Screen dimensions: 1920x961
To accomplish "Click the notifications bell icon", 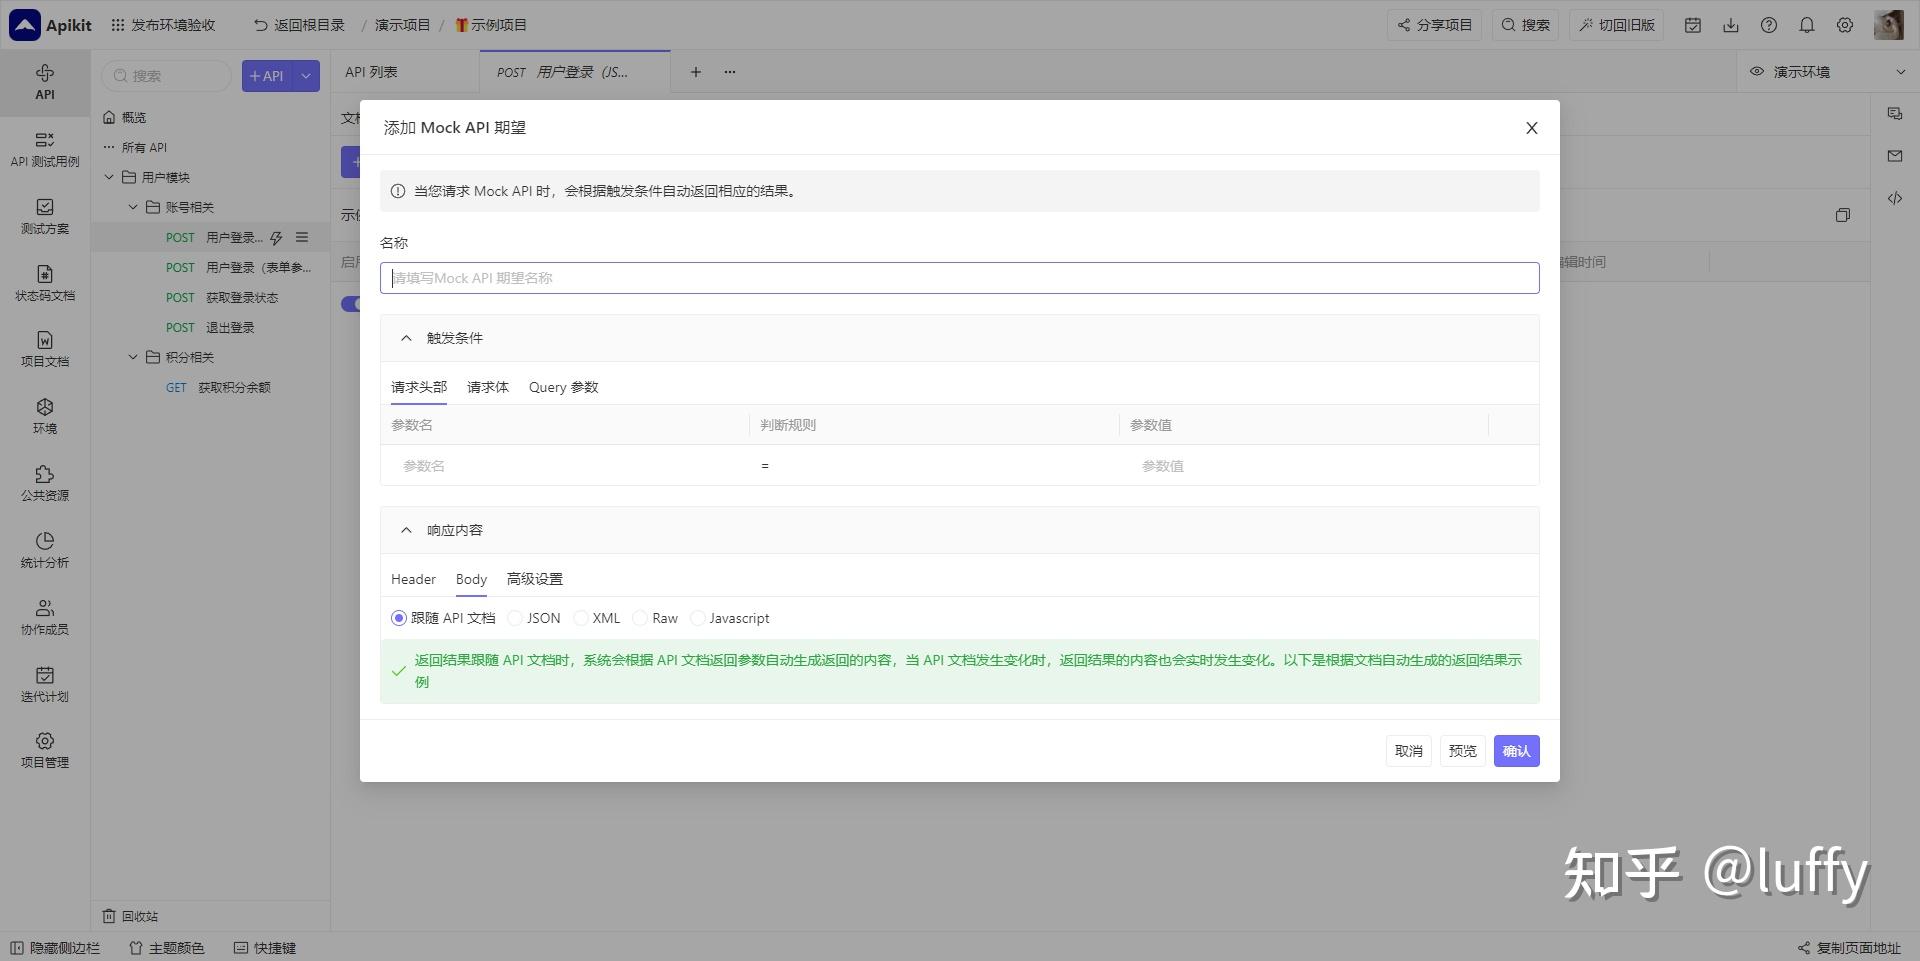I will tap(1807, 25).
